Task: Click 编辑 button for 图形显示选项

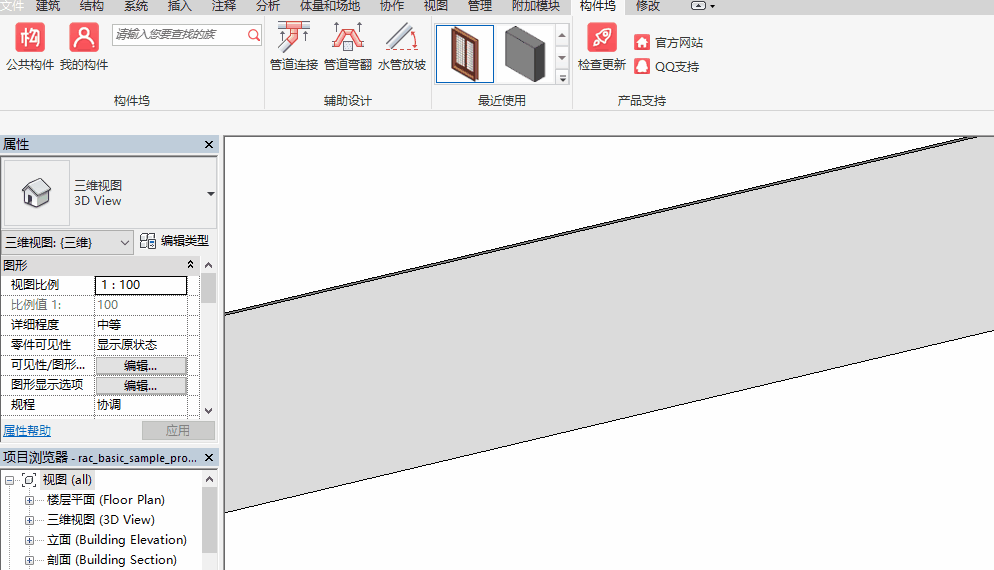Action: [x=141, y=385]
